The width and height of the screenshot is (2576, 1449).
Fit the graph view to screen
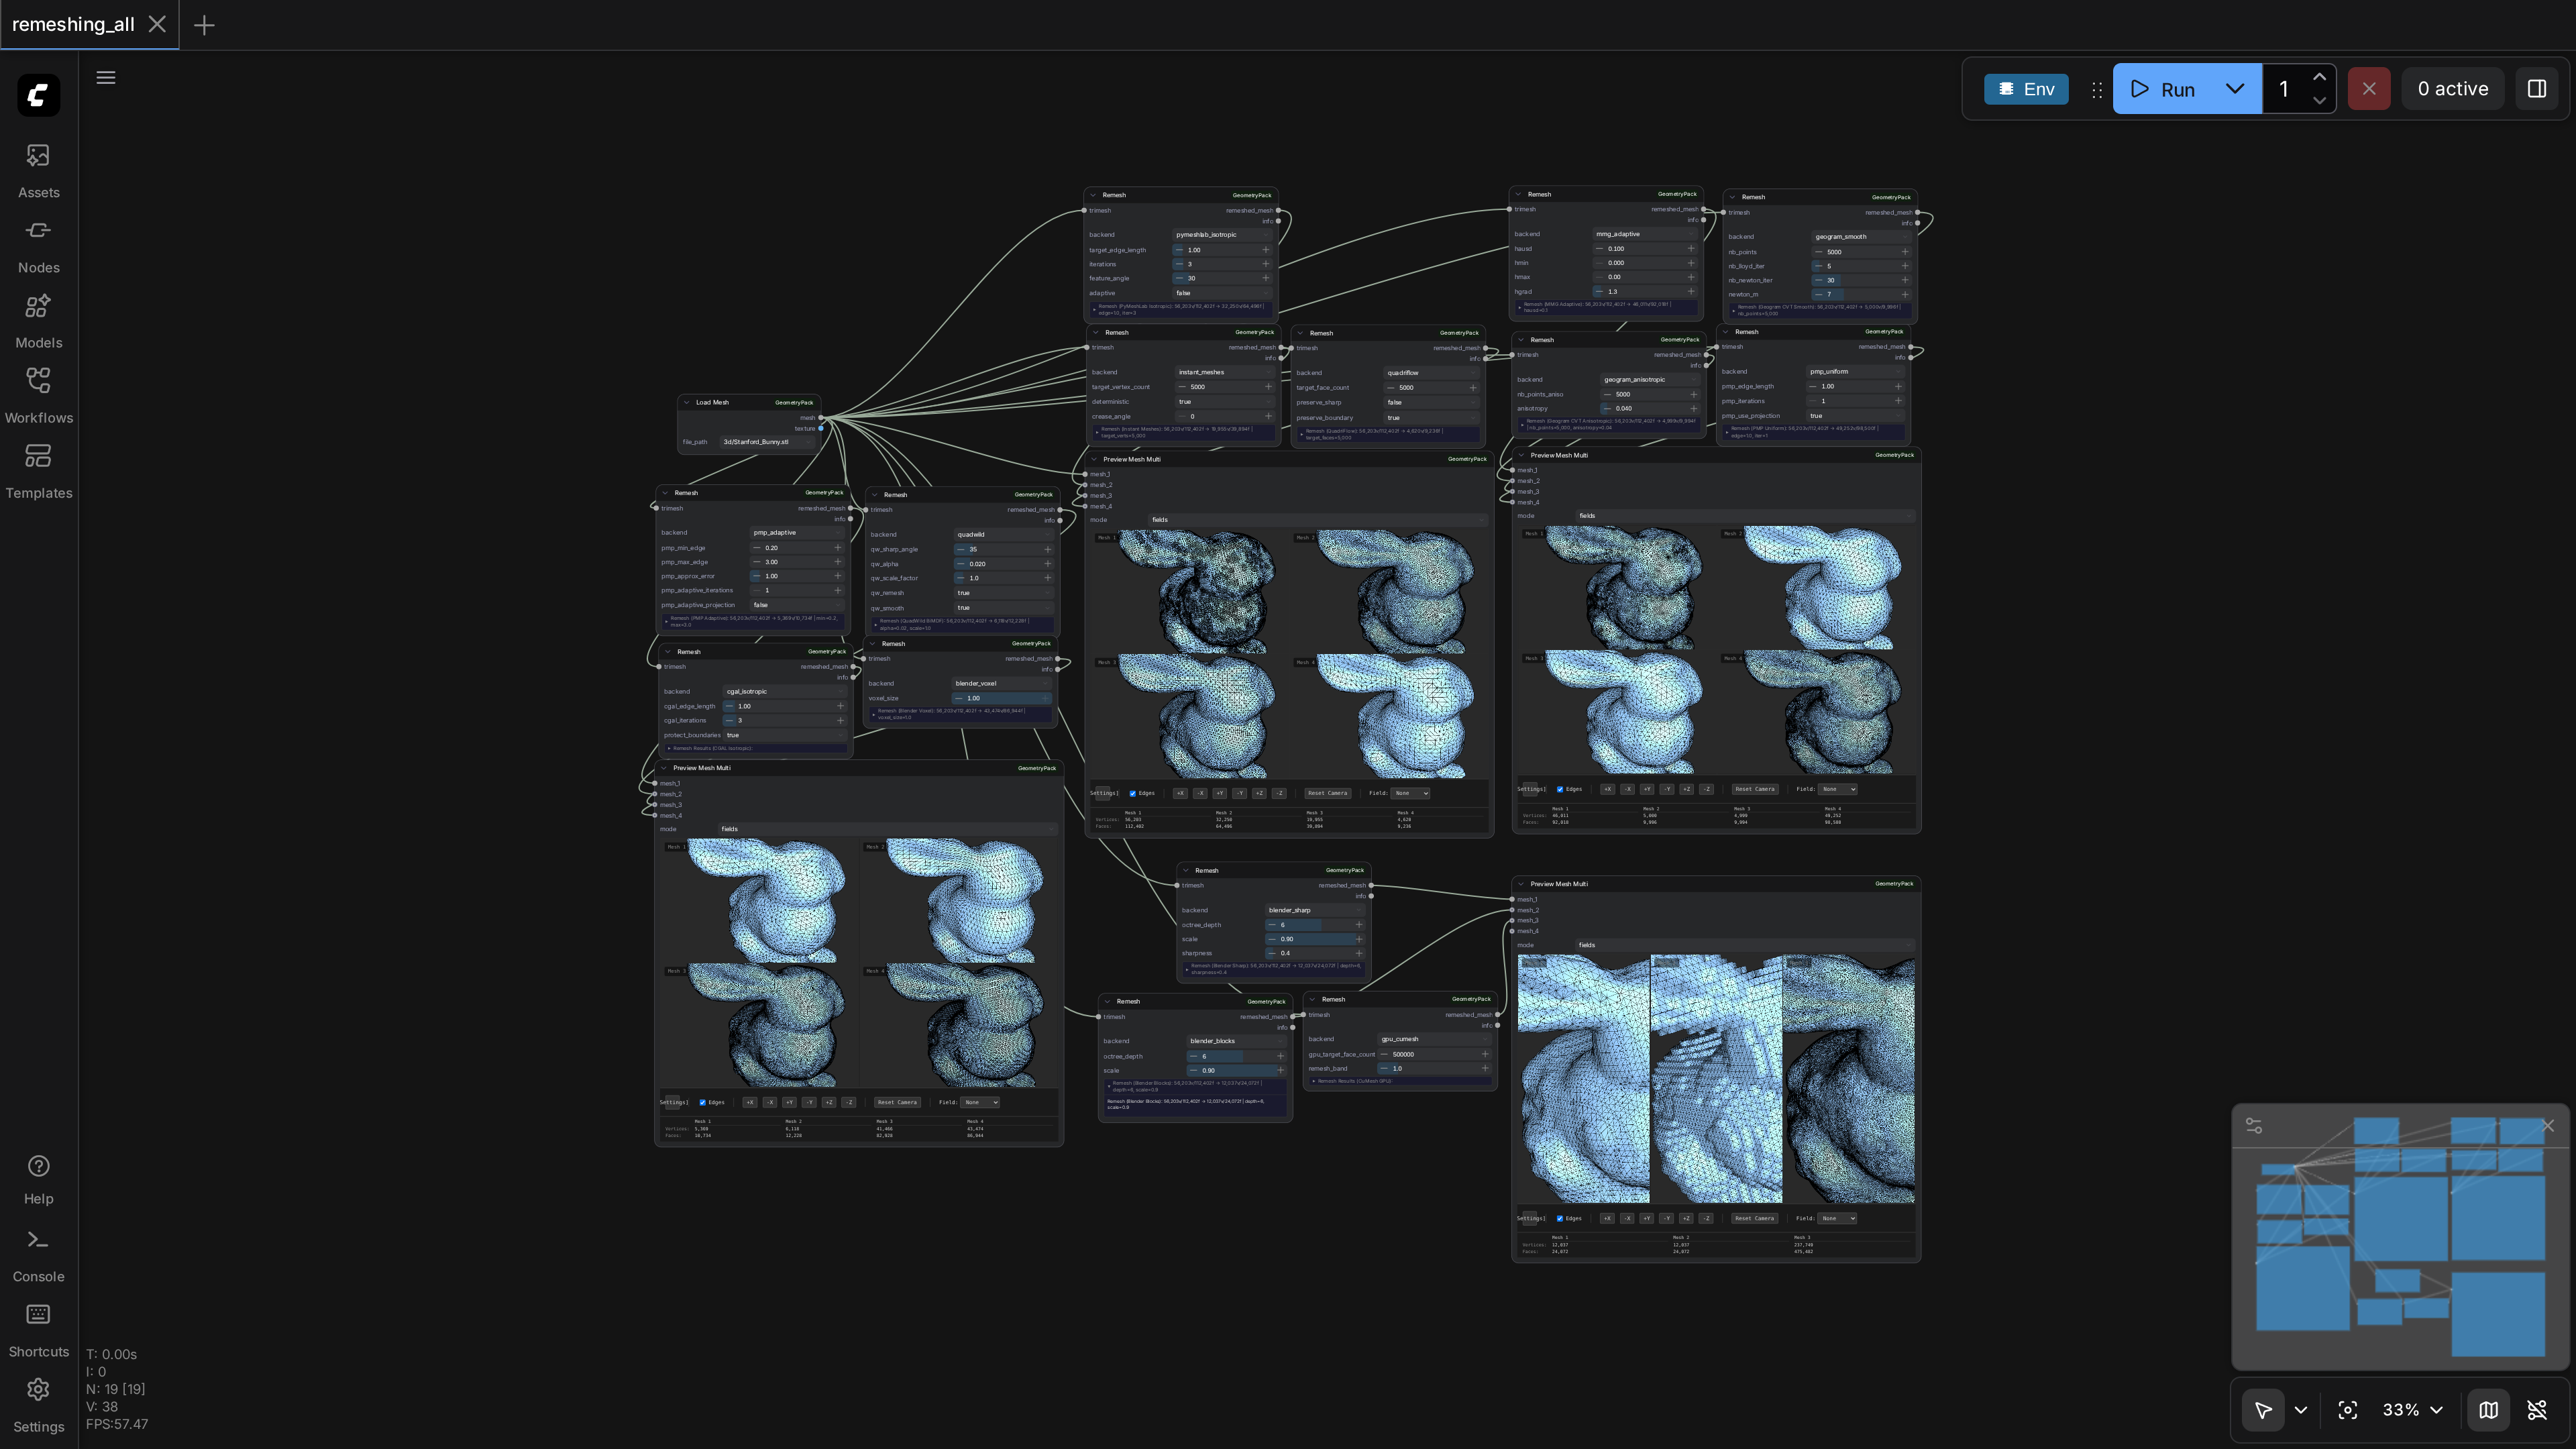[x=2348, y=1410]
